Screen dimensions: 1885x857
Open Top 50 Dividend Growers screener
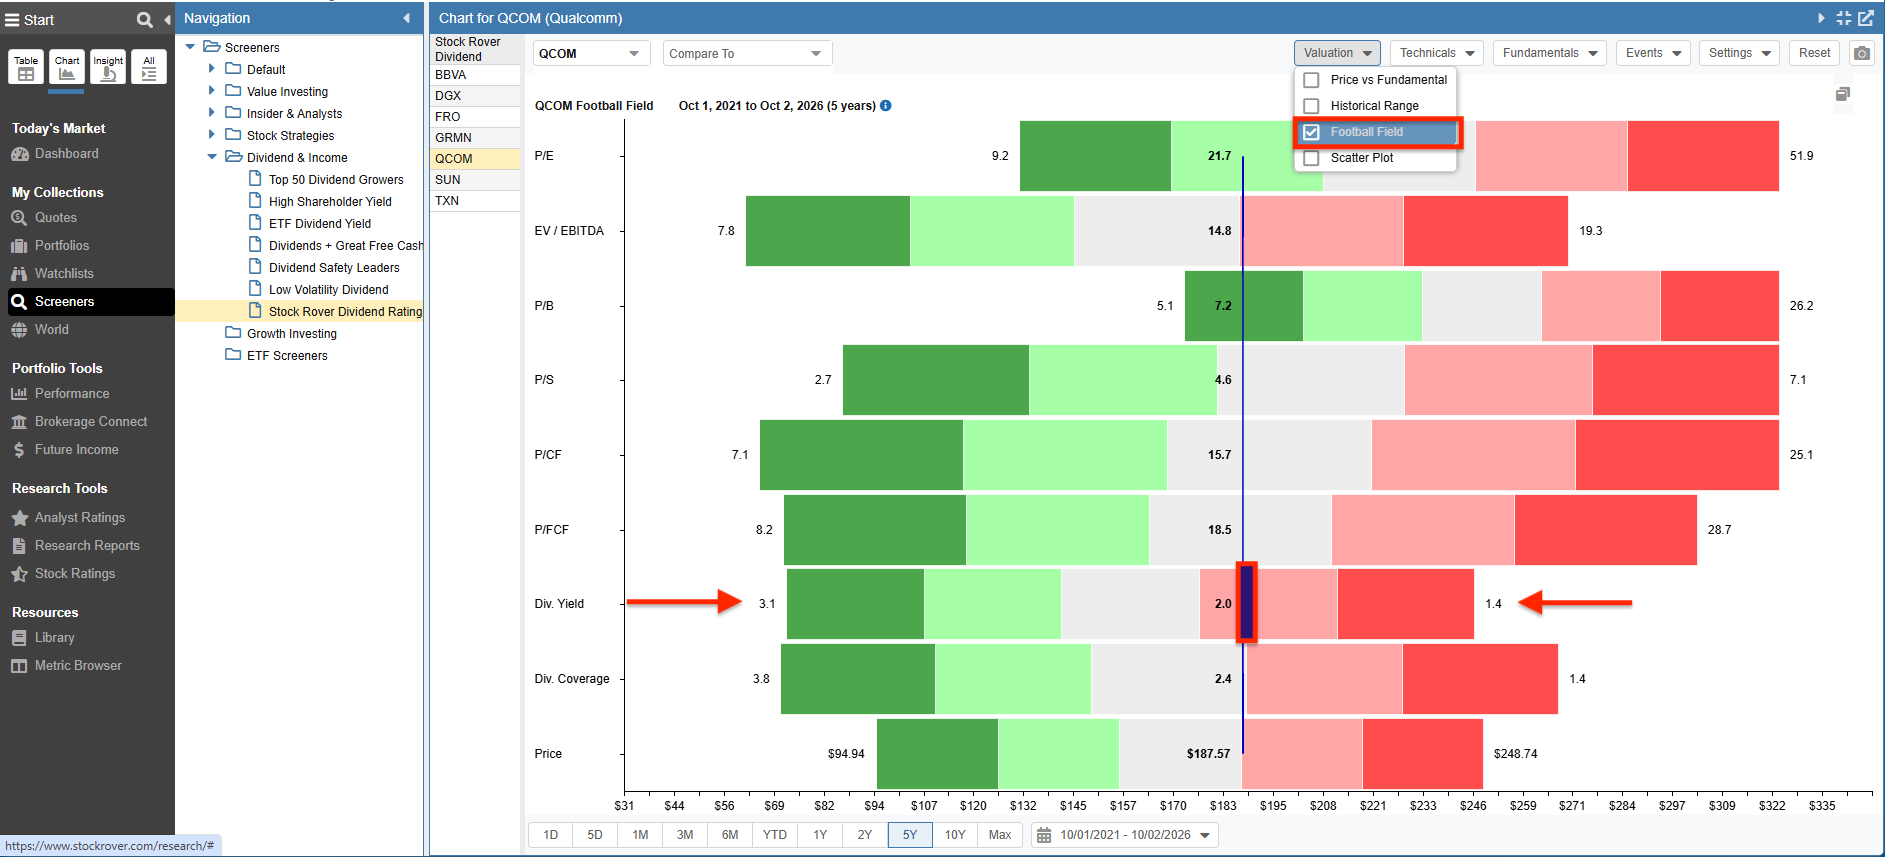tap(336, 180)
